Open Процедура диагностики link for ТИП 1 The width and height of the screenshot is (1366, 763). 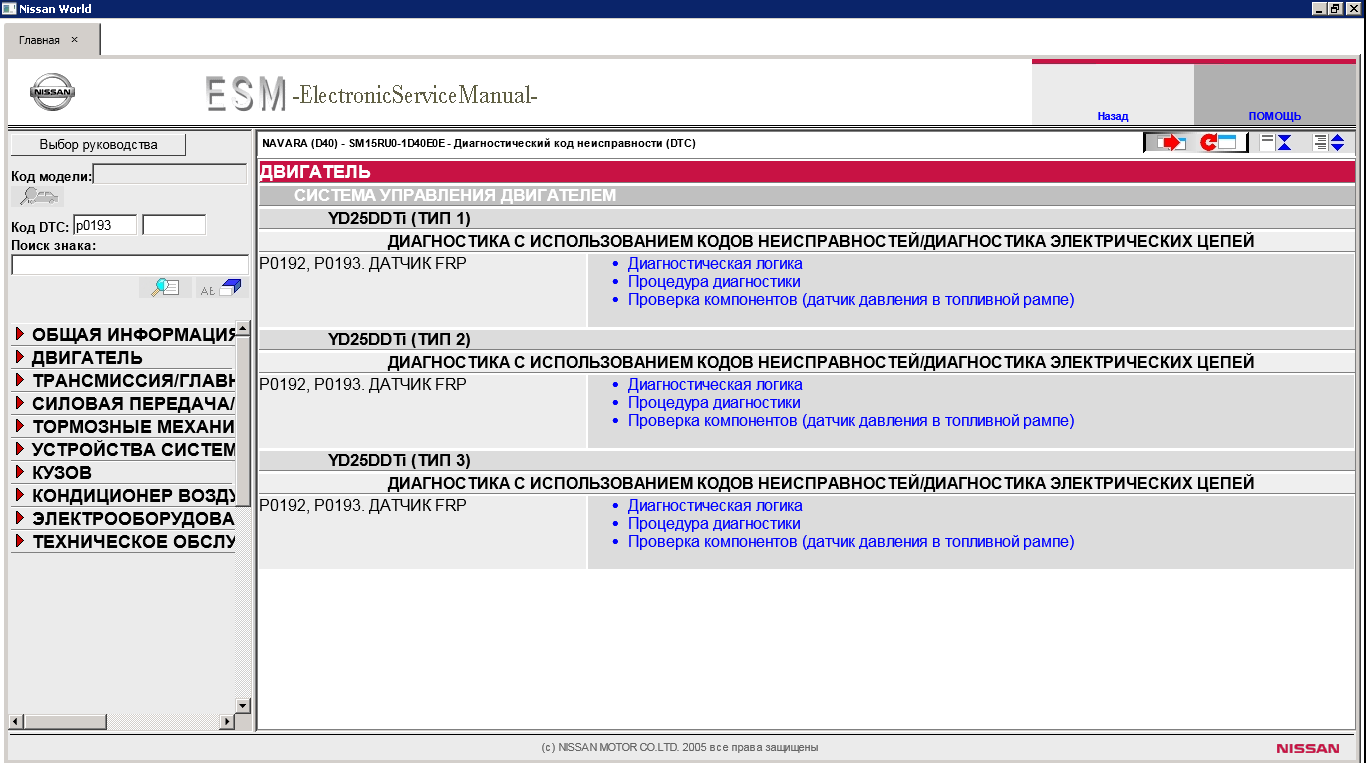click(x=713, y=282)
